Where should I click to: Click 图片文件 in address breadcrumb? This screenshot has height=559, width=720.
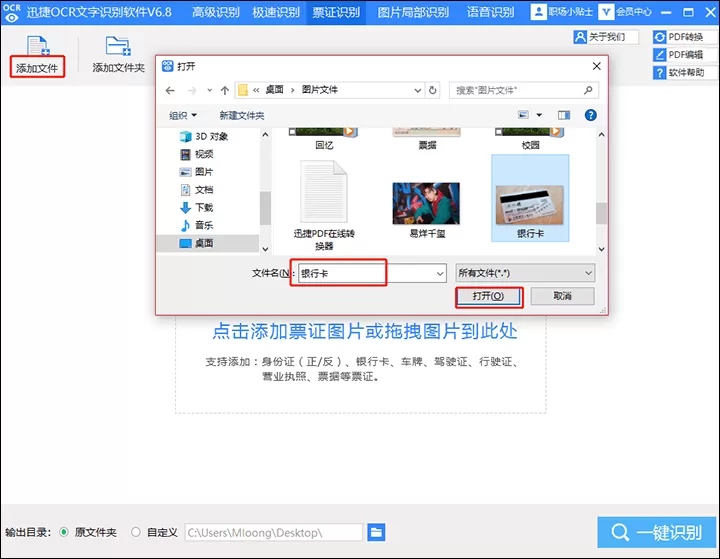[319, 90]
